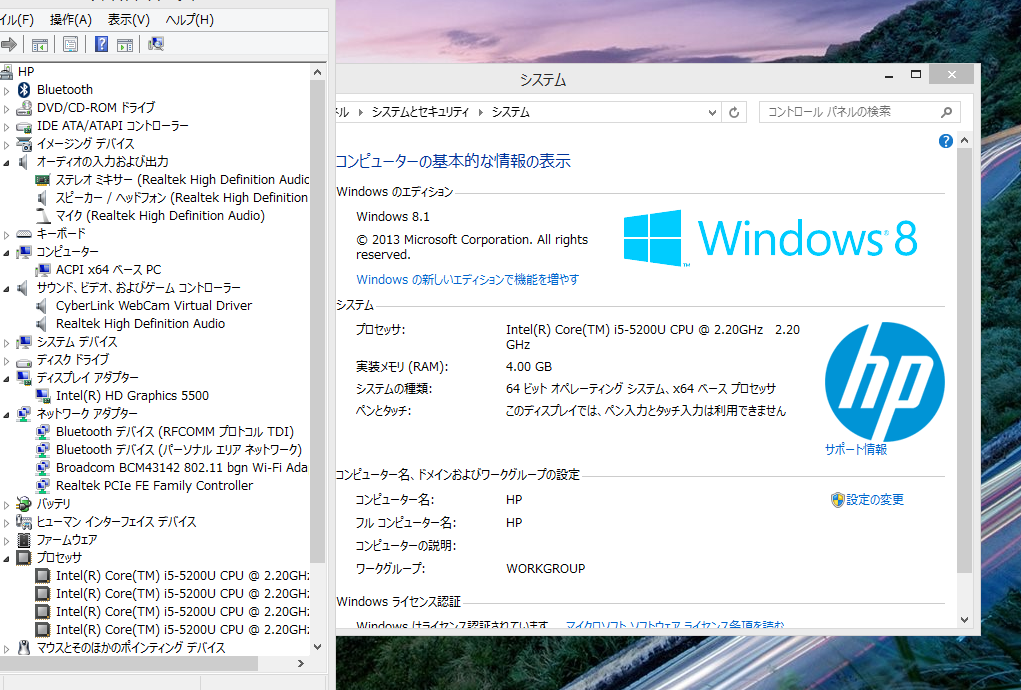Viewport: 1021px width, 690px height.
Task: Open the ヘルプ(H) menu
Action: click(x=189, y=20)
